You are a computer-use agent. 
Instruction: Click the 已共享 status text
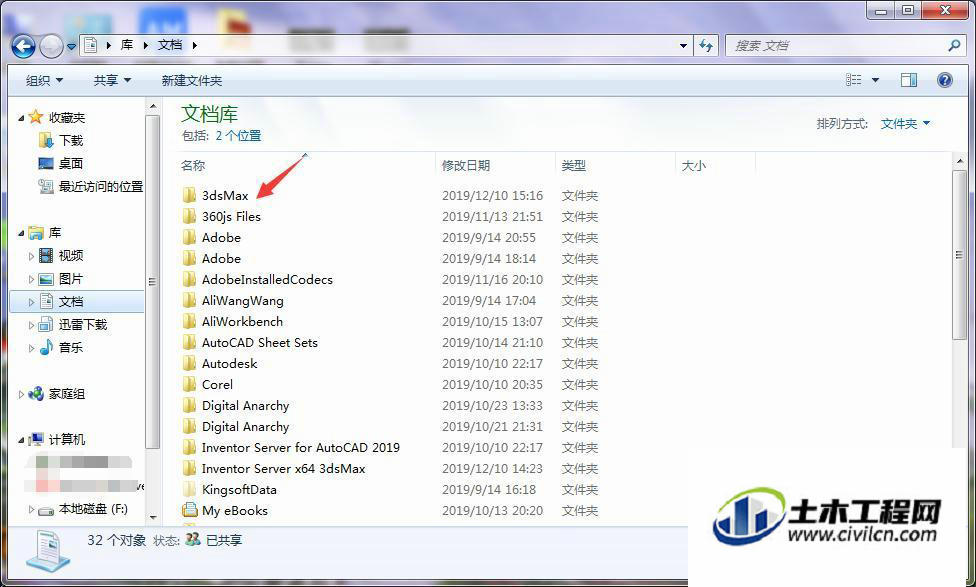[x=224, y=540]
